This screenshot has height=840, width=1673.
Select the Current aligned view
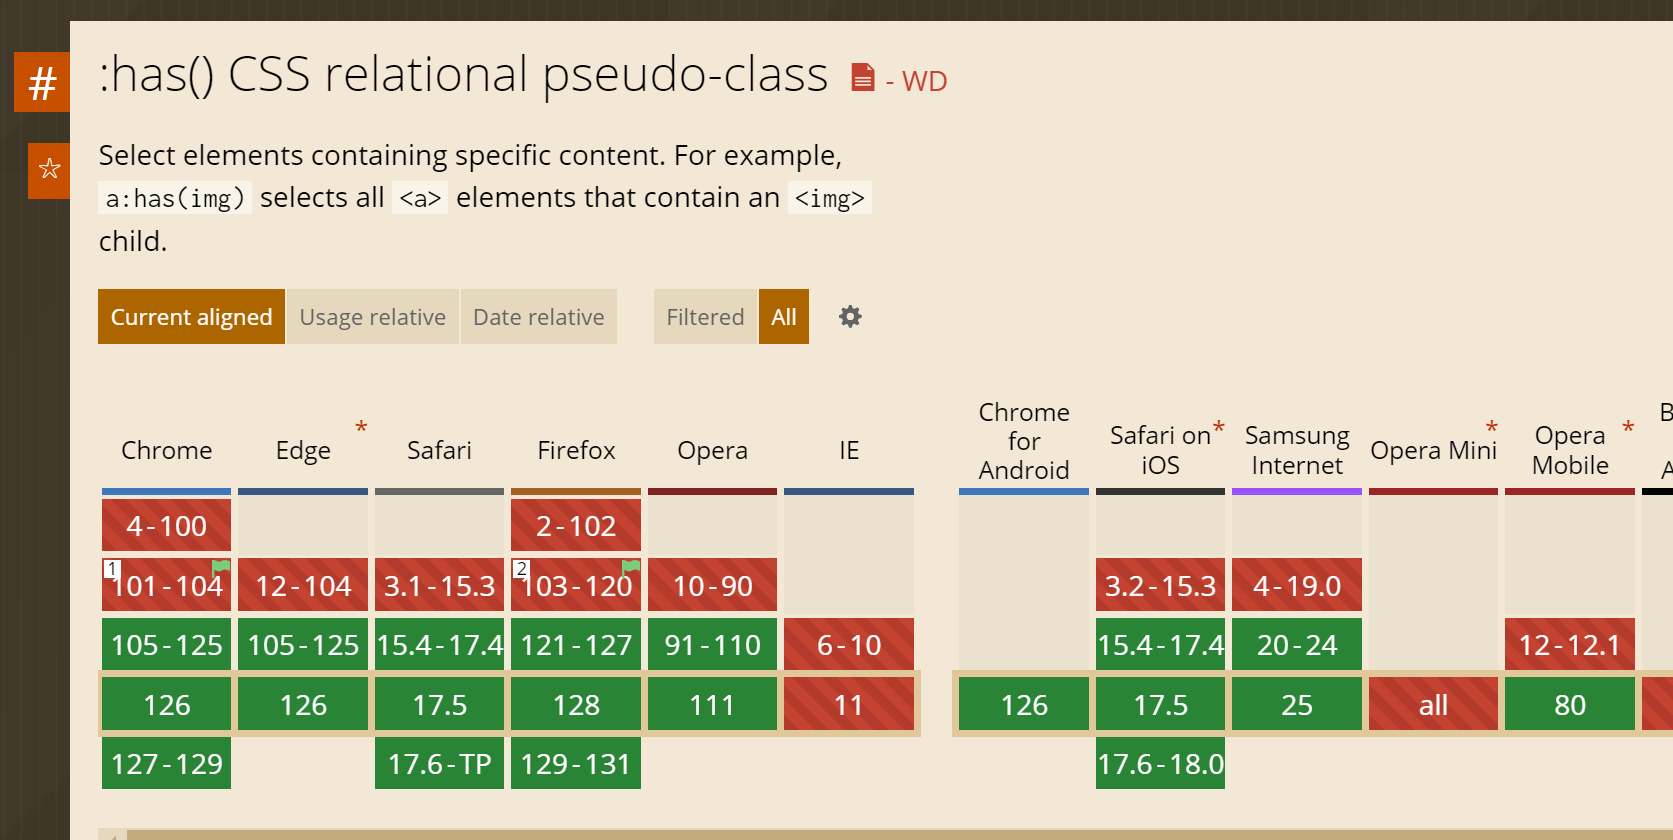[x=191, y=317]
